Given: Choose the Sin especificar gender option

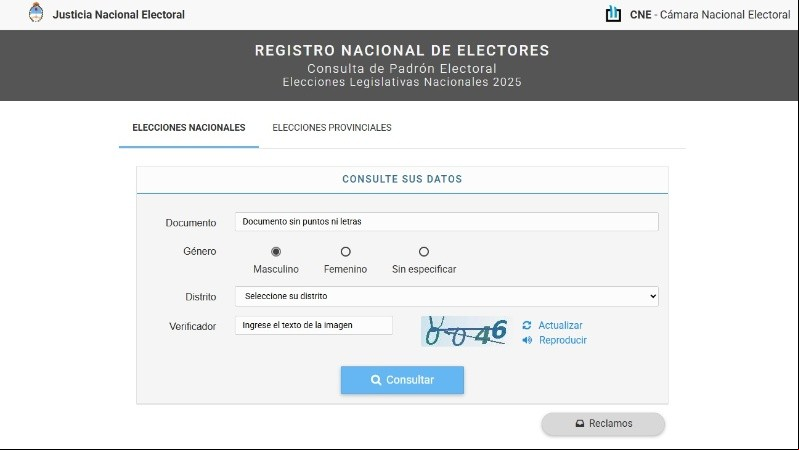Looking at the screenshot, I should tap(424, 252).
